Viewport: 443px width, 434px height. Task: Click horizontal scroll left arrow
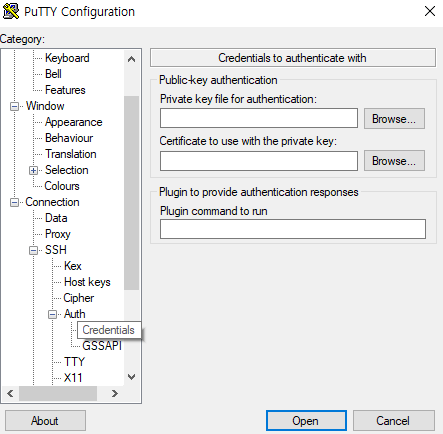10,394
